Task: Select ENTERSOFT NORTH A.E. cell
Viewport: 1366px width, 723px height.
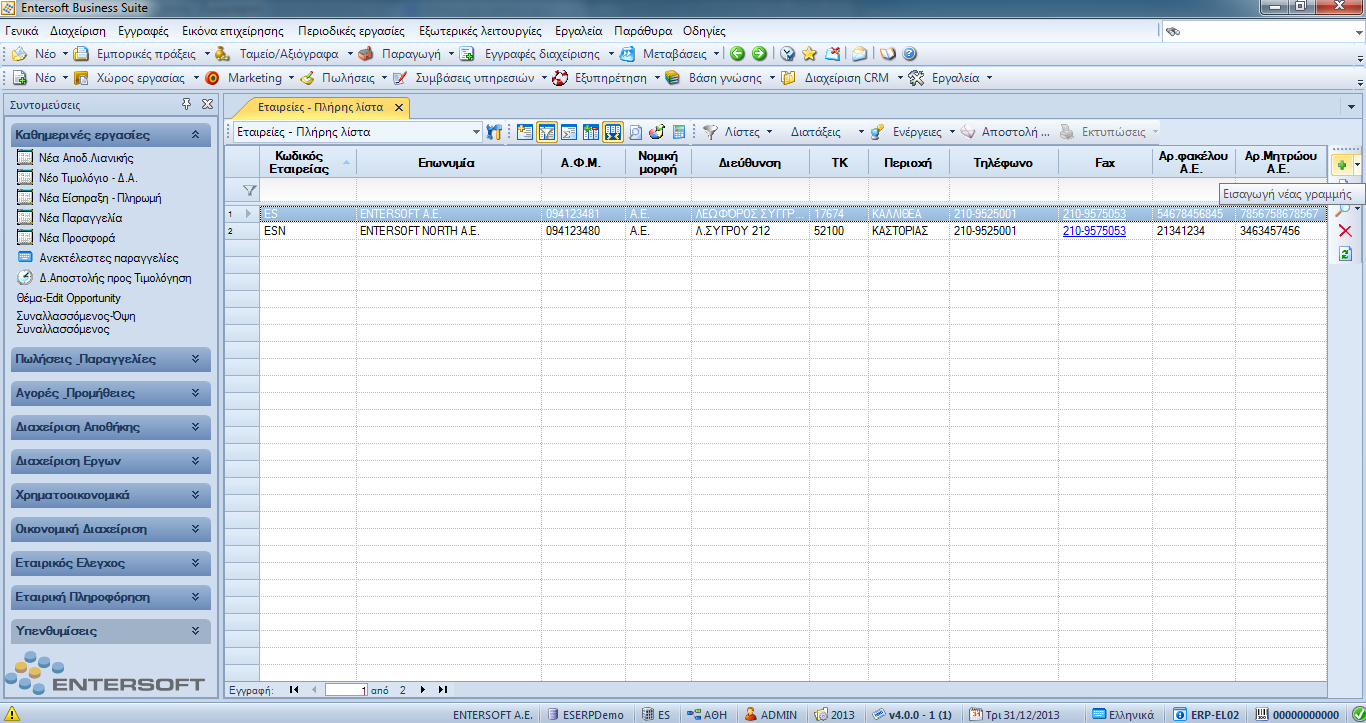Action: [448, 231]
